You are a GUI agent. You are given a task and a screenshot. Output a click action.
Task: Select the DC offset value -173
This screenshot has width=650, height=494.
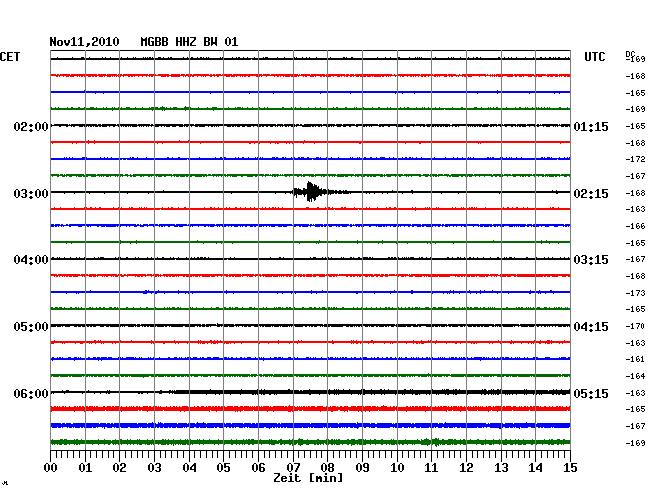point(635,293)
